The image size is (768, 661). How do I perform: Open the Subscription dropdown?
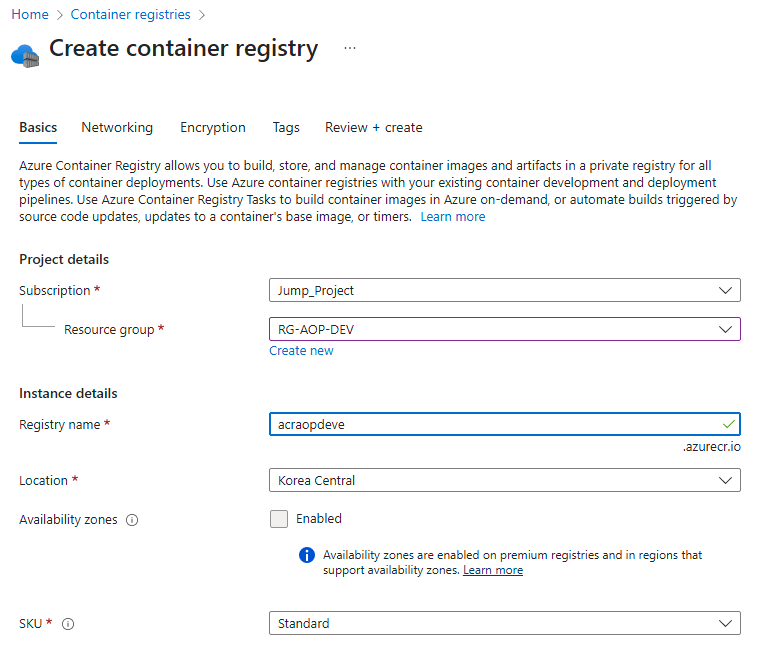[504, 290]
